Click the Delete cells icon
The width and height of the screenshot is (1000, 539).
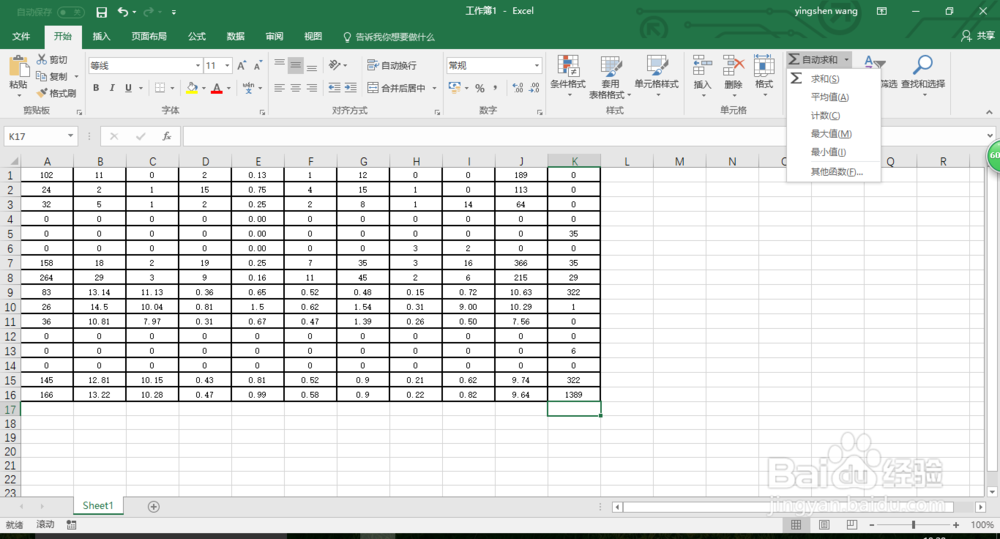(x=733, y=66)
